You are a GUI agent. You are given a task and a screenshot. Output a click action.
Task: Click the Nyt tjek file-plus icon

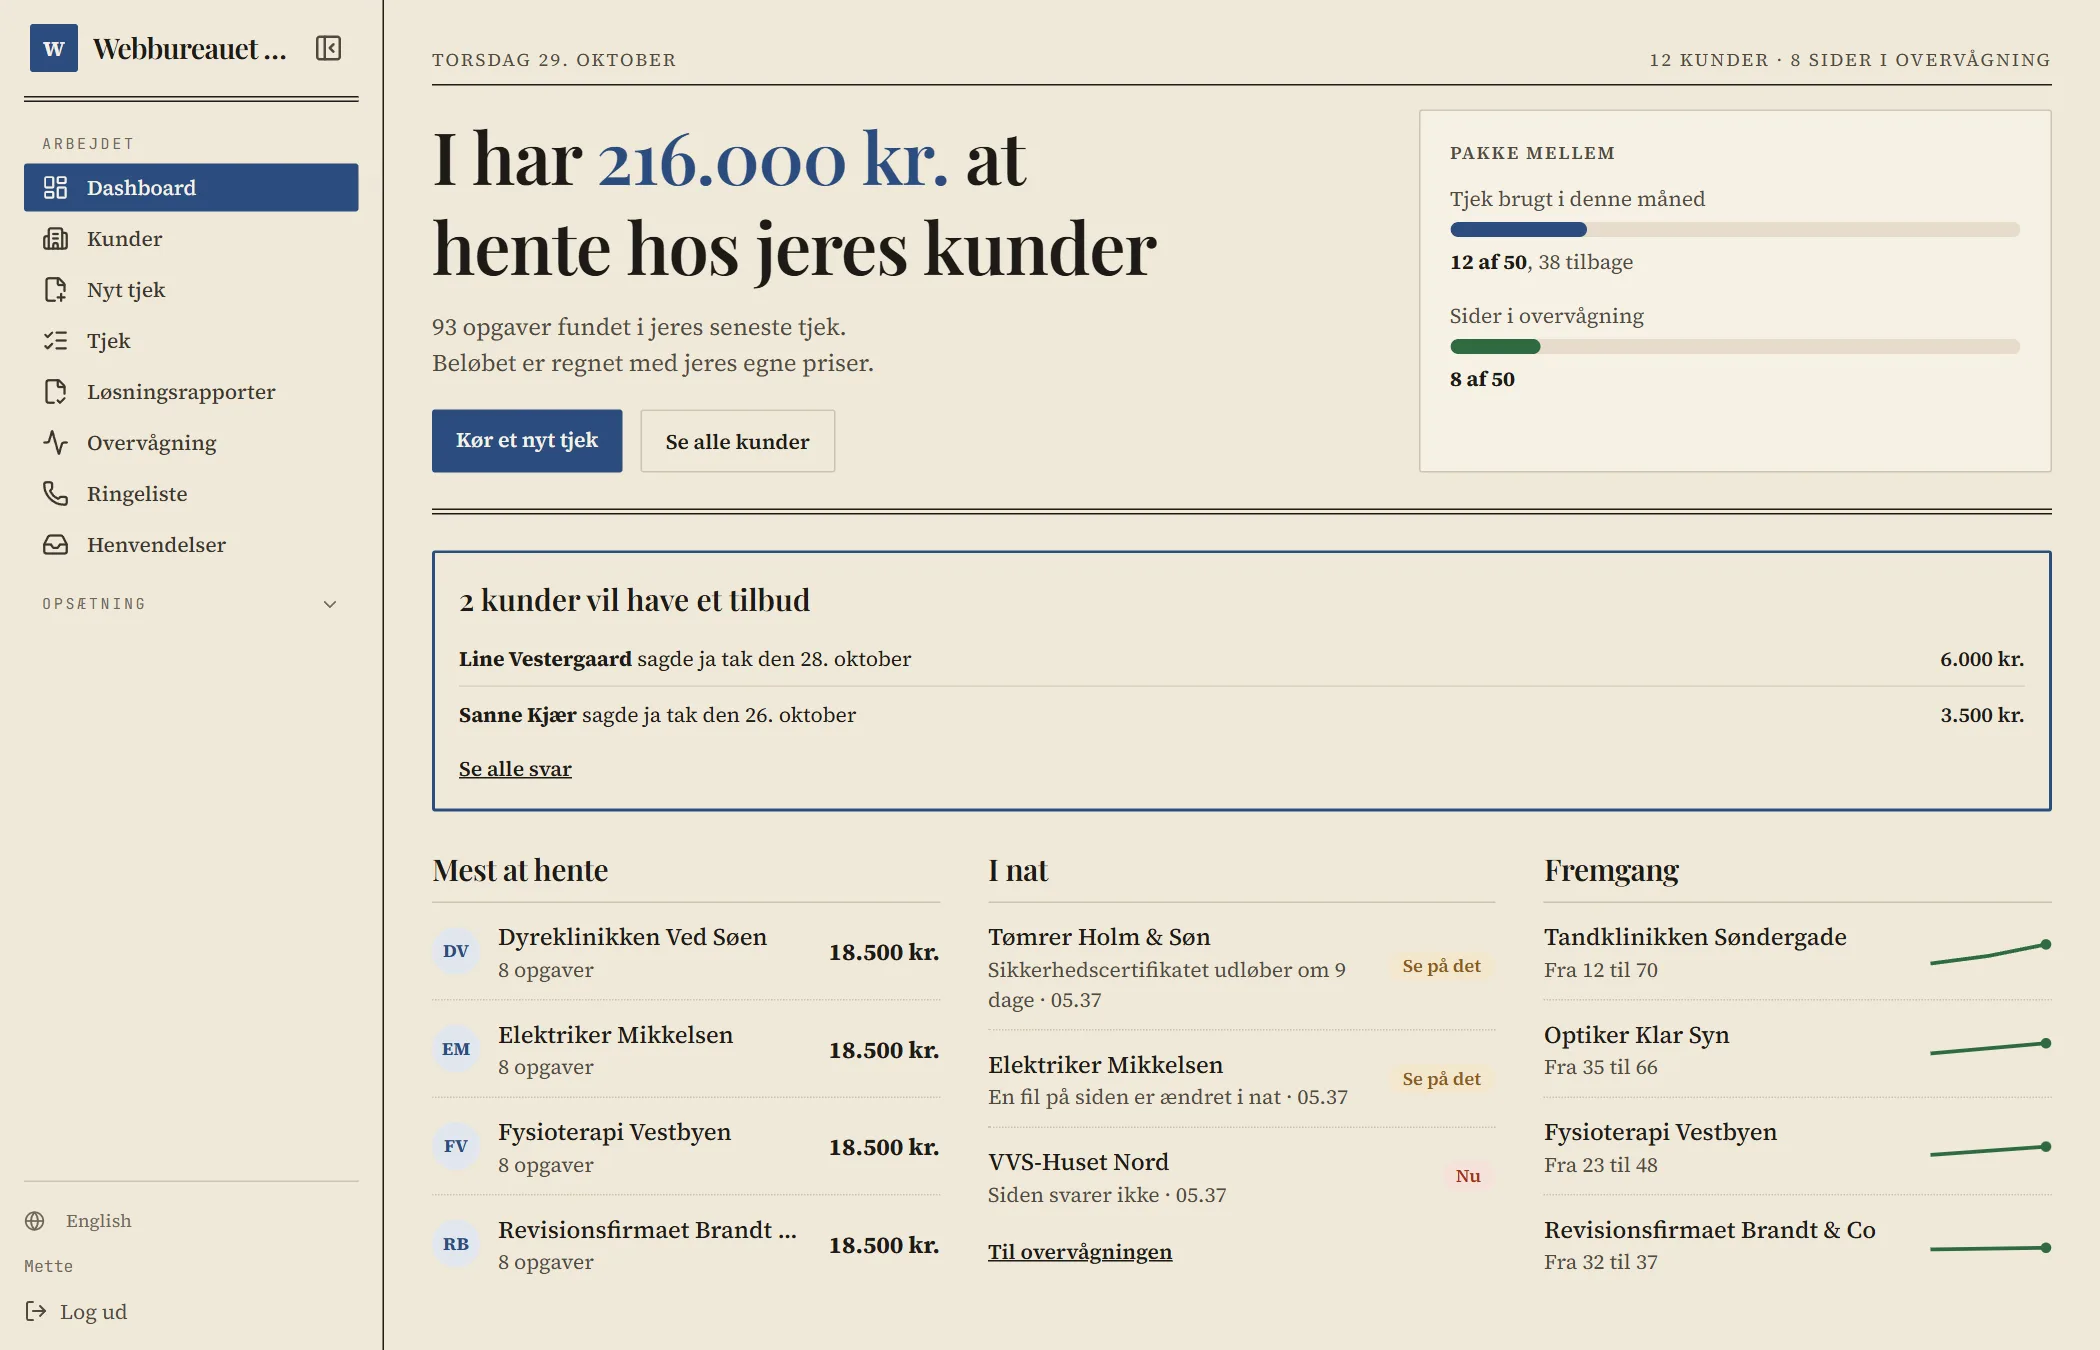click(55, 289)
